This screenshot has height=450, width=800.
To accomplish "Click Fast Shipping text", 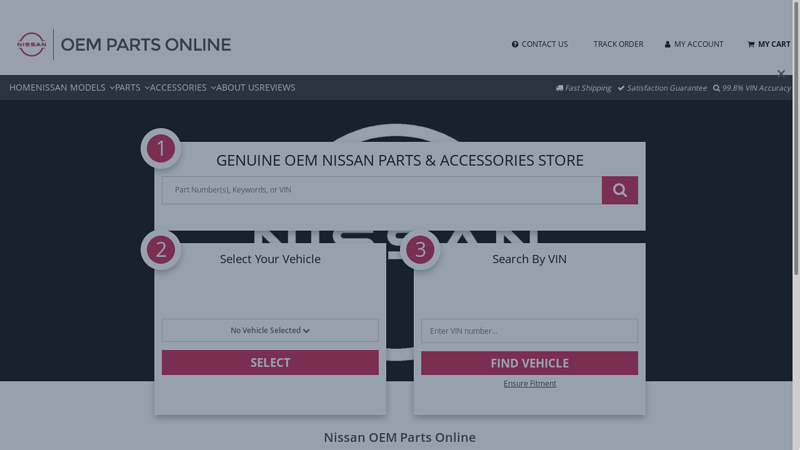I will coord(588,88).
